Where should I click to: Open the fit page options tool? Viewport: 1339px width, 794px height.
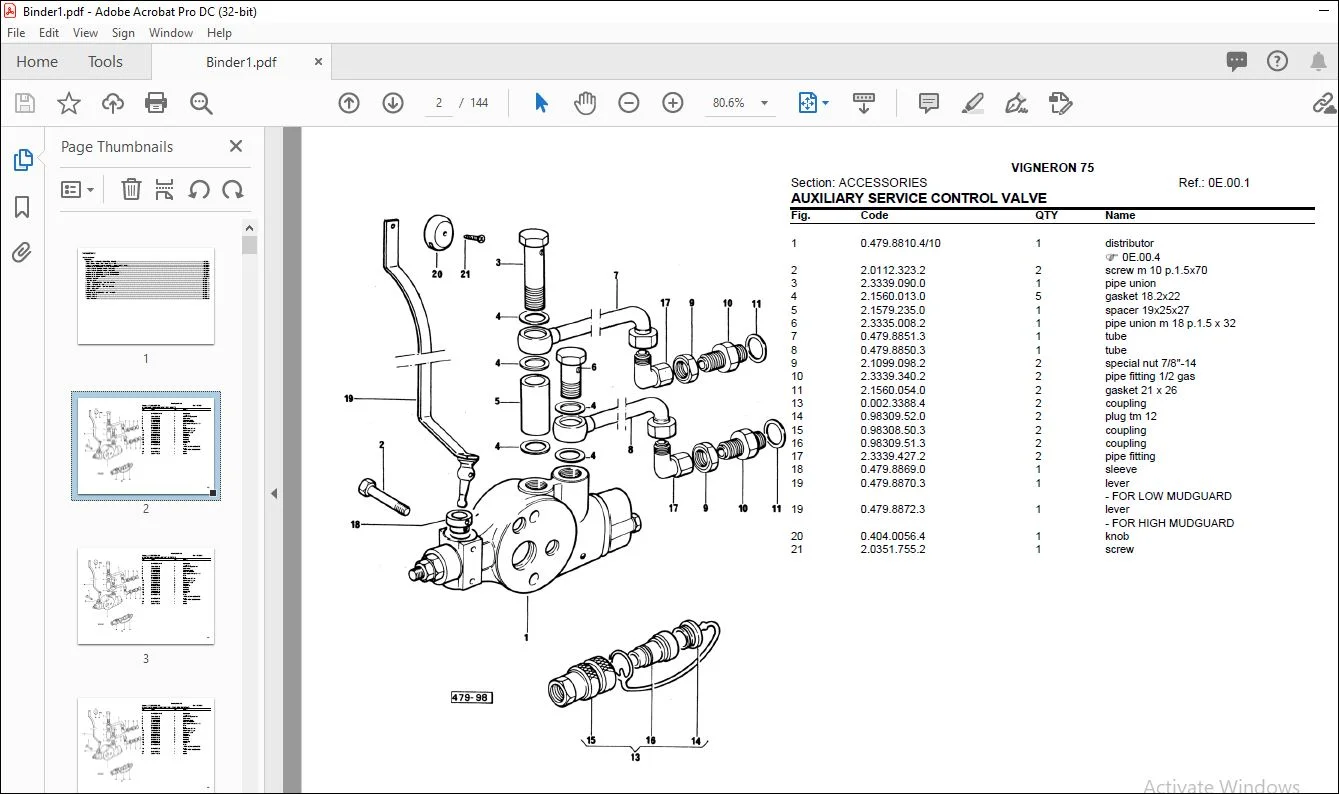(813, 103)
